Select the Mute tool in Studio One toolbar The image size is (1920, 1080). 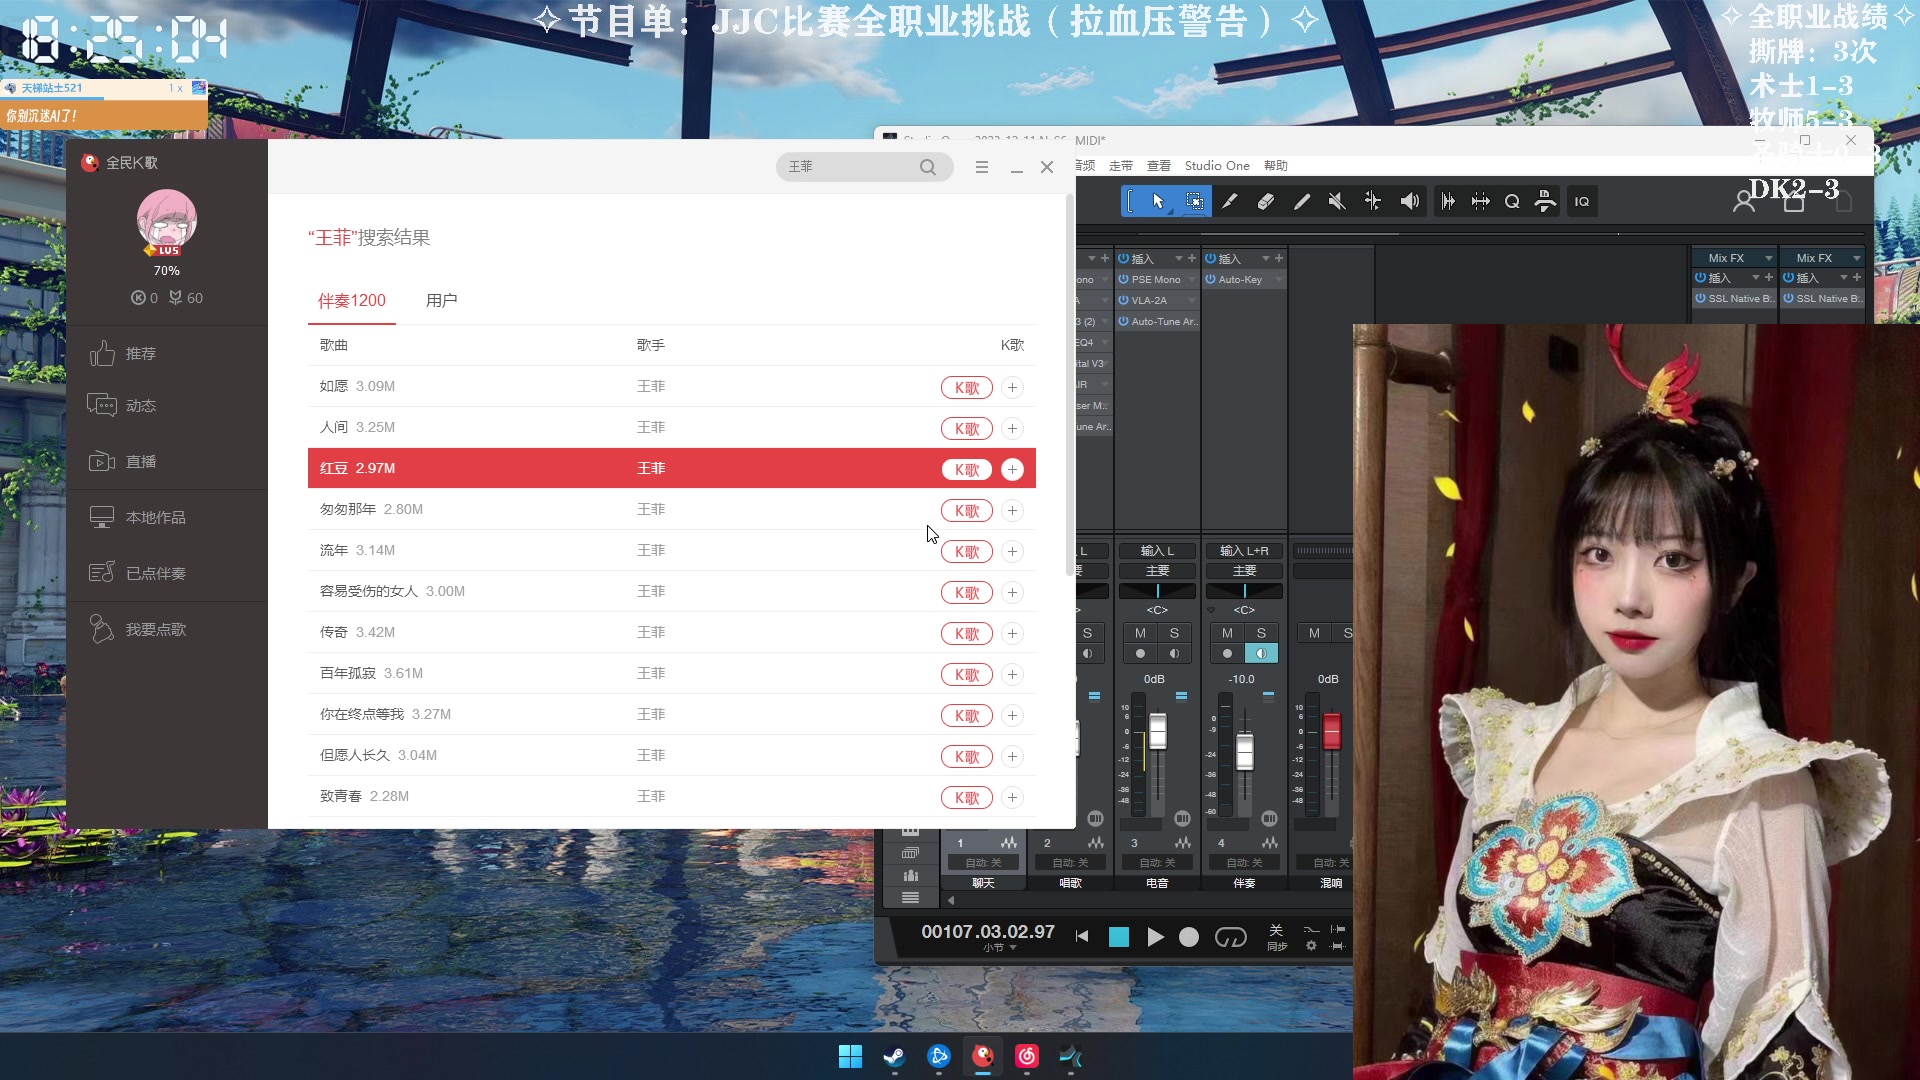coord(1337,201)
